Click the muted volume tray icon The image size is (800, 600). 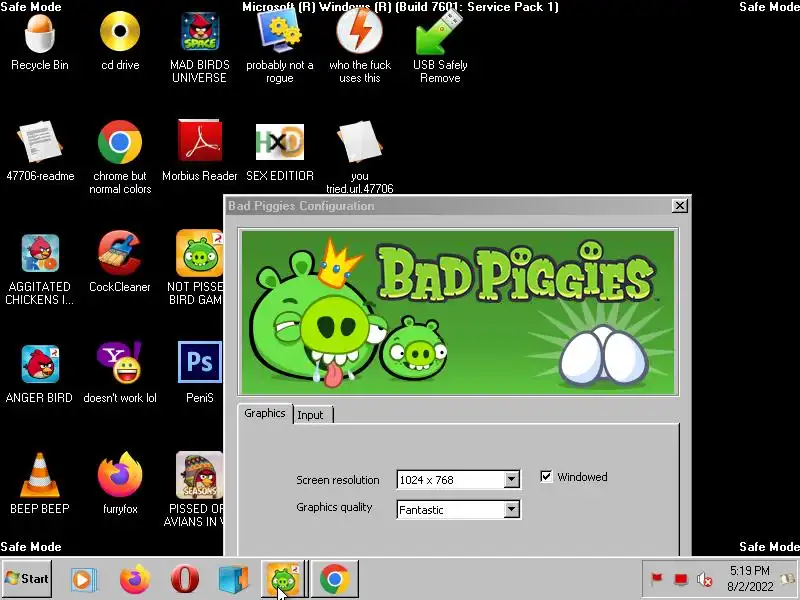click(x=705, y=579)
